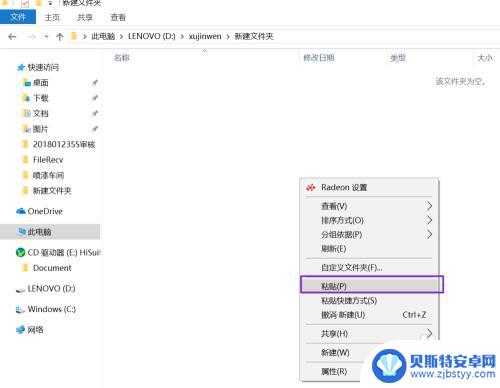Click the red Radeon logo icon
Image resolution: width=500 pixels, height=388 pixels.
point(311,187)
